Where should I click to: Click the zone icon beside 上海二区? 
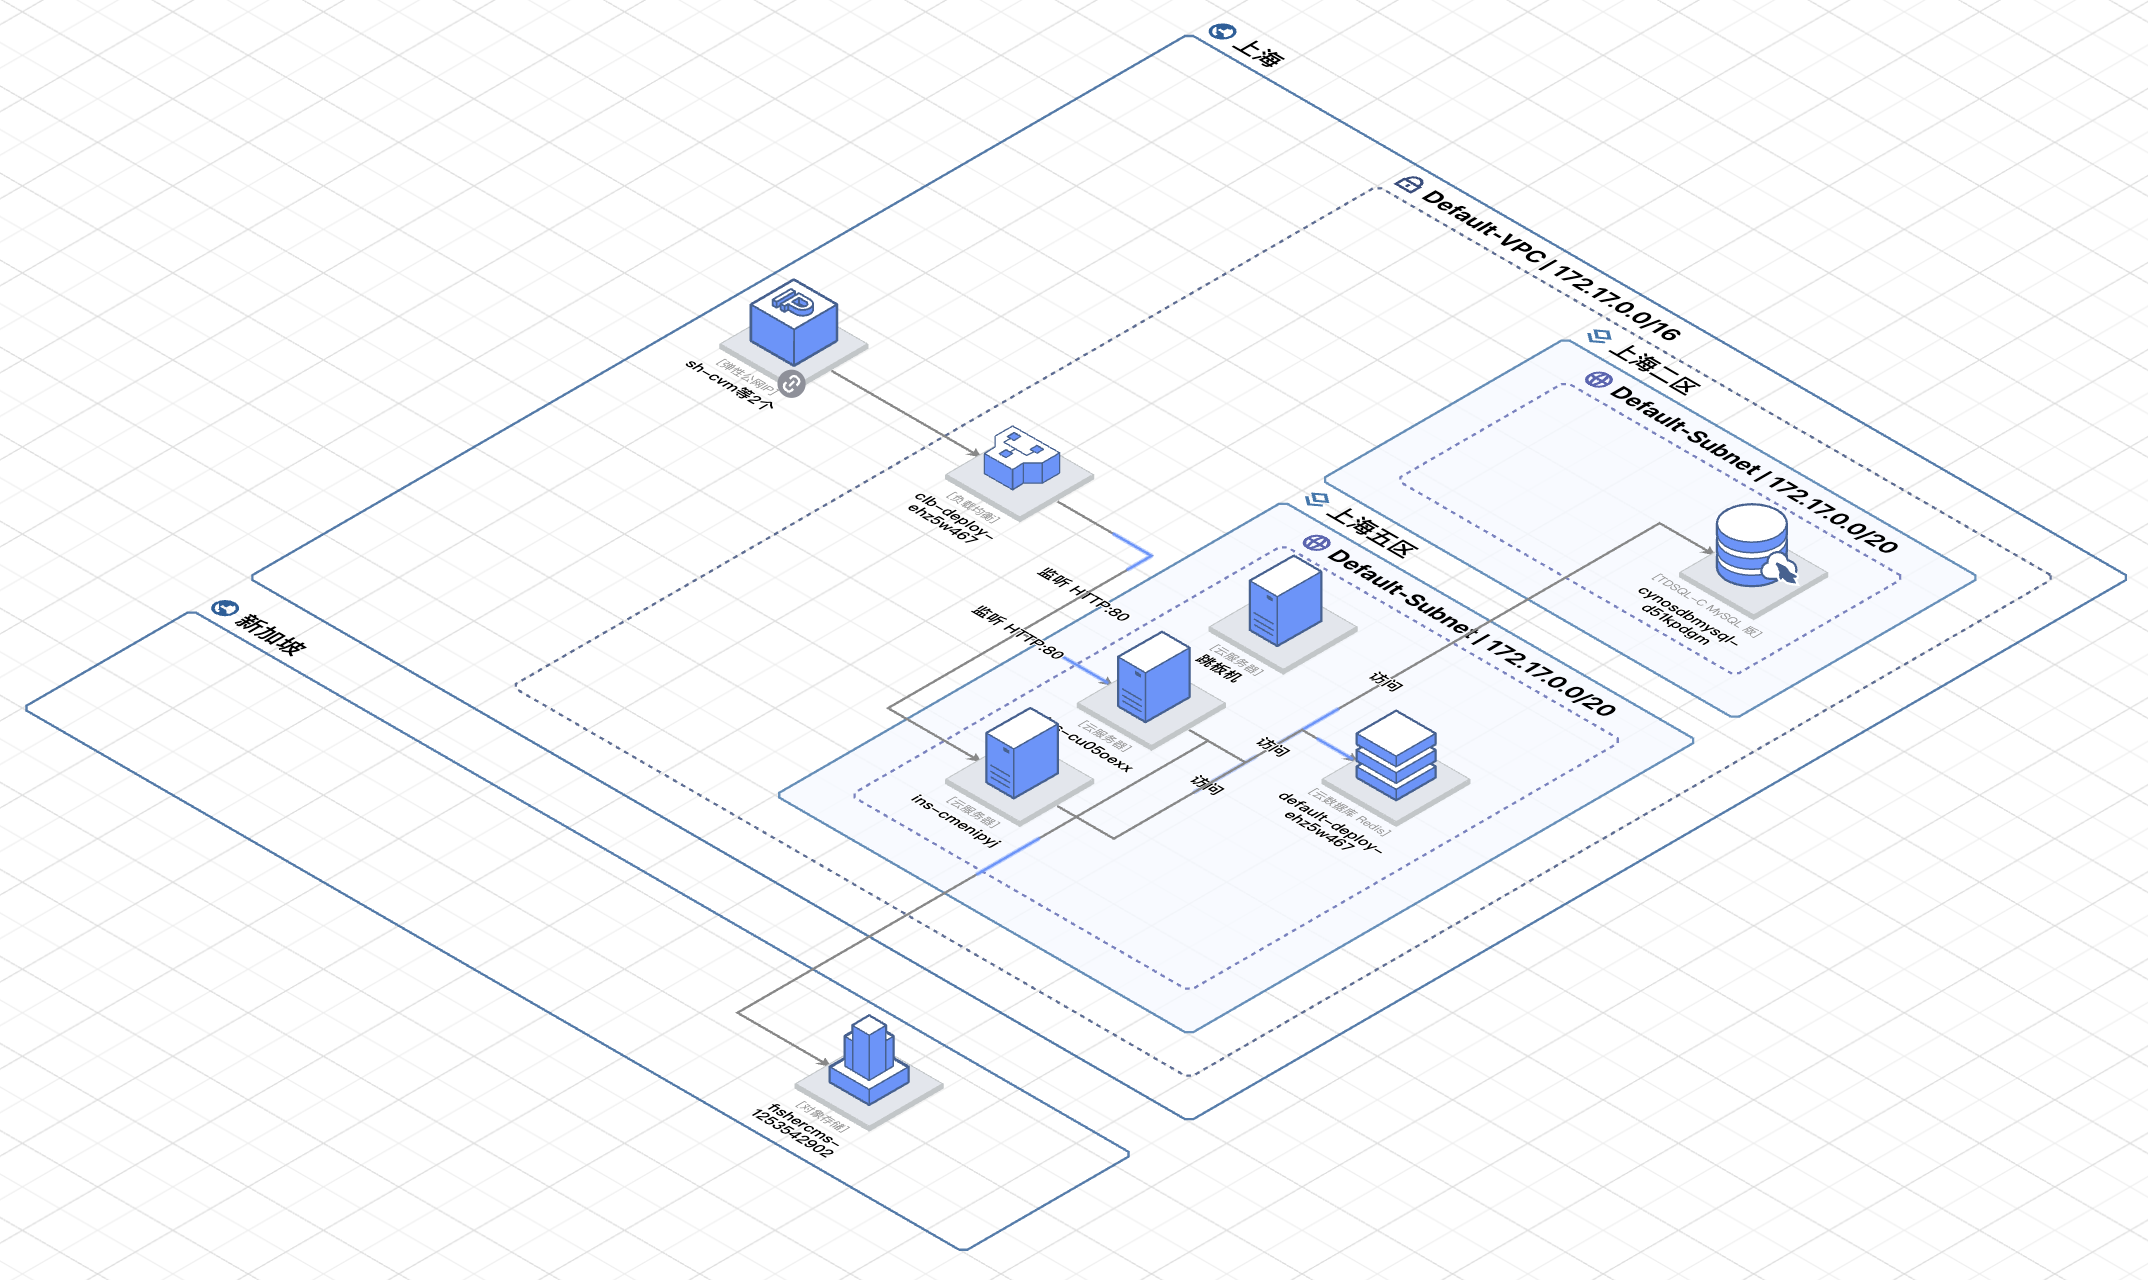click(1599, 336)
